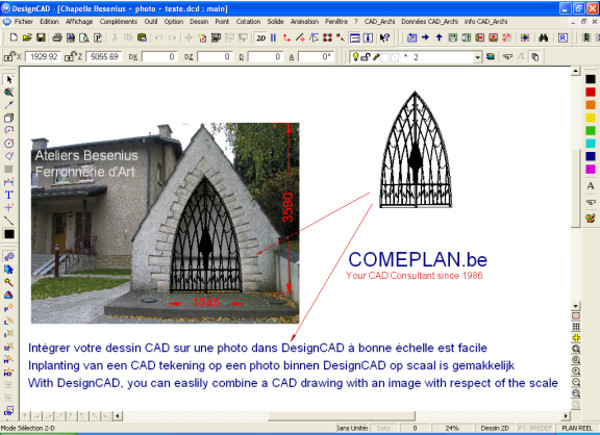Print the drawing using the printer icon
The image size is (600, 435).
click(x=57, y=37)
